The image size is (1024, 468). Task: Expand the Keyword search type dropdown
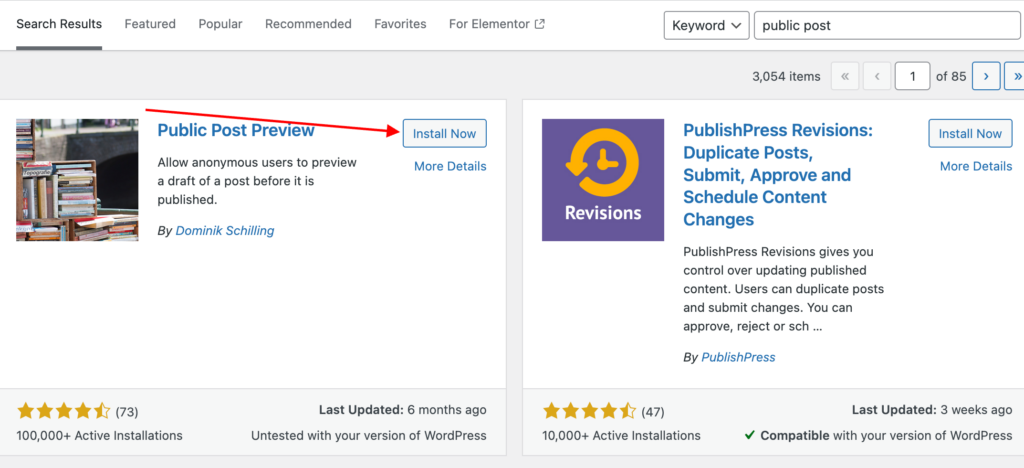pyautogui.click(x=706, y=25)
